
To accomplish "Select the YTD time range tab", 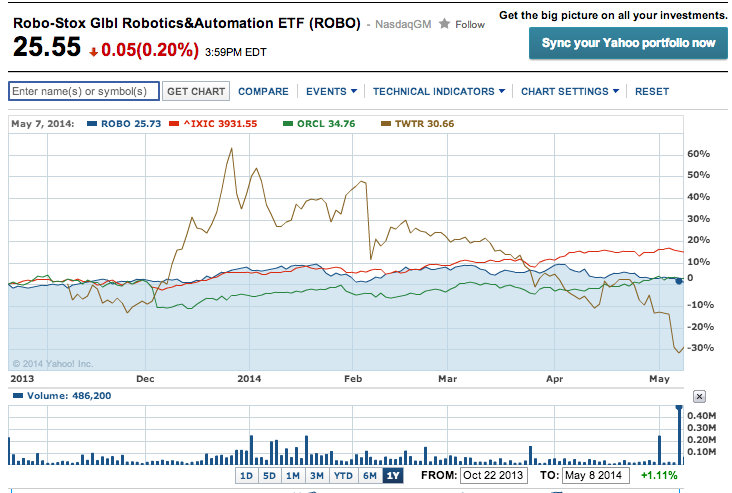I will [343, 476].
